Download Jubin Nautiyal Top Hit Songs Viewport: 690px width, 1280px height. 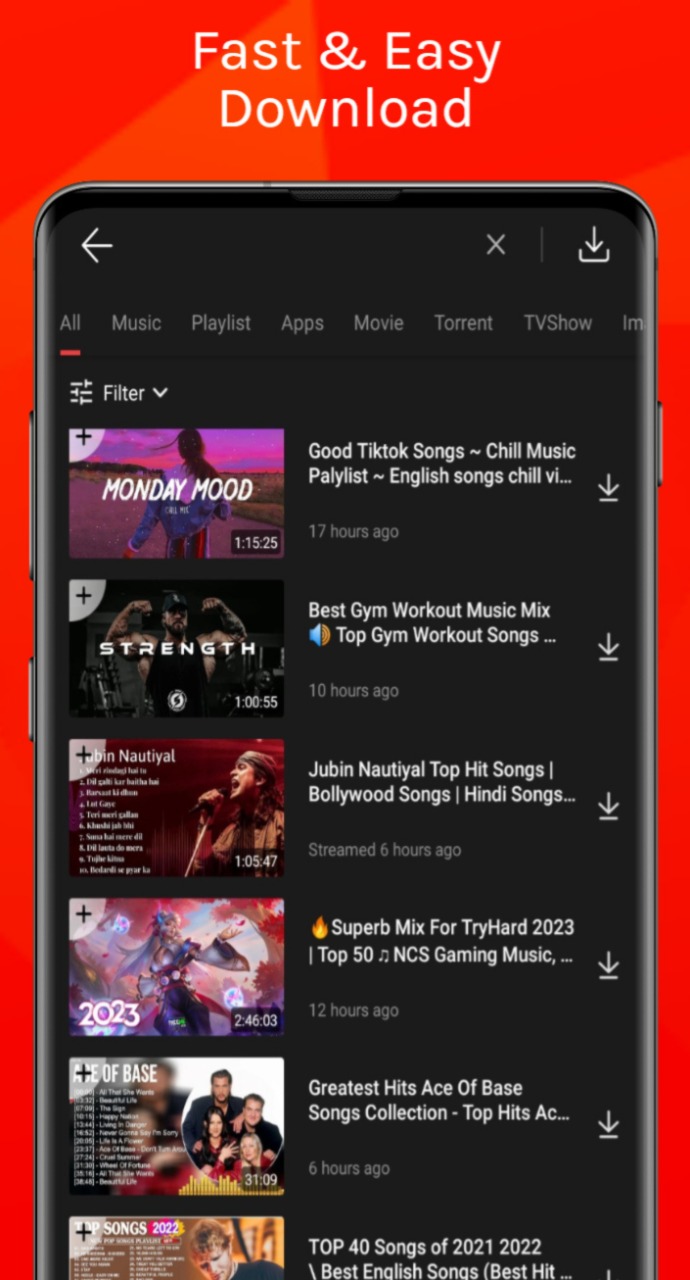608,807
